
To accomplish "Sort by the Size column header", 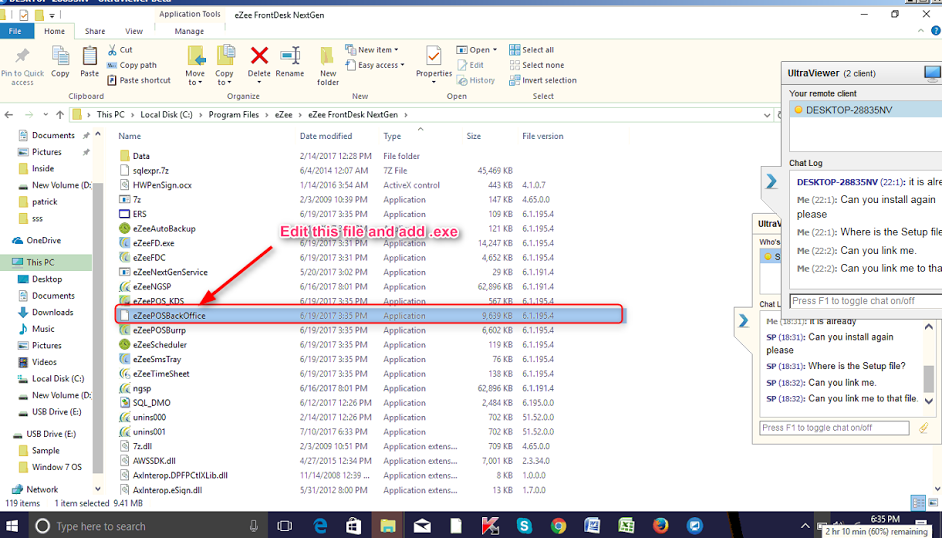I will pyautogui.click(x=473, y=136).
